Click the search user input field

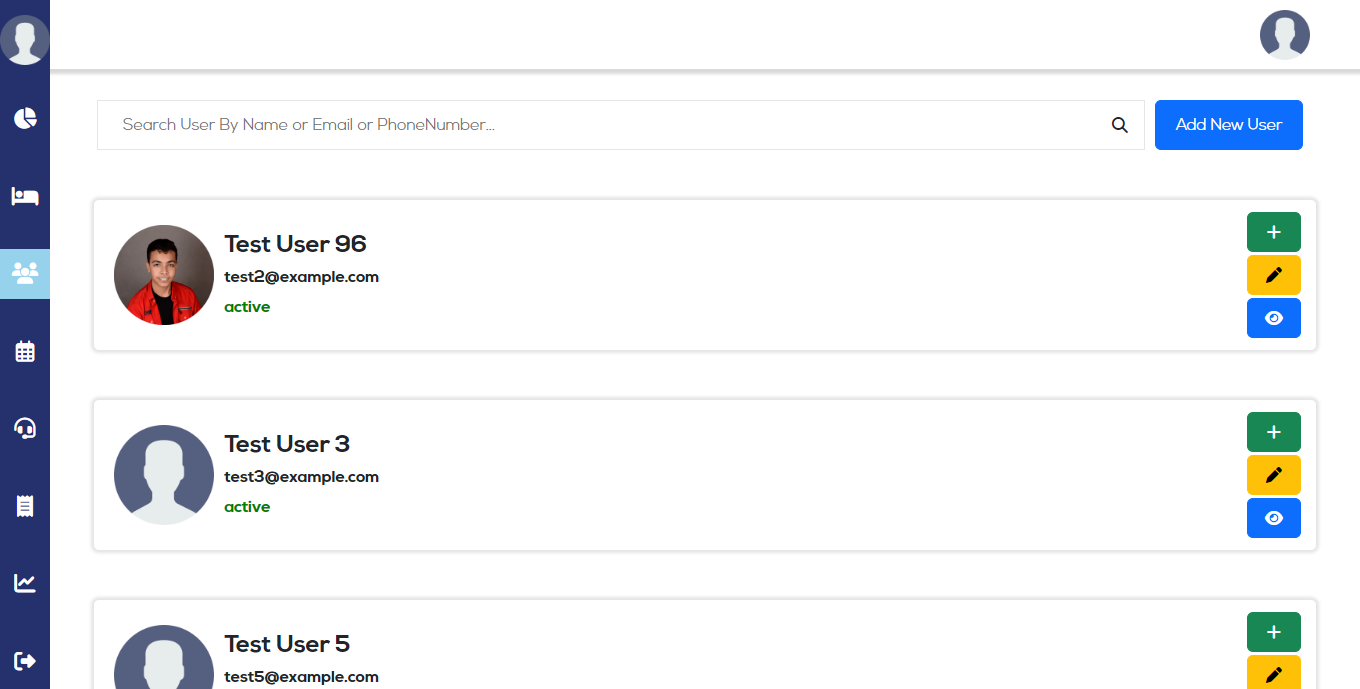coord(600,125)
